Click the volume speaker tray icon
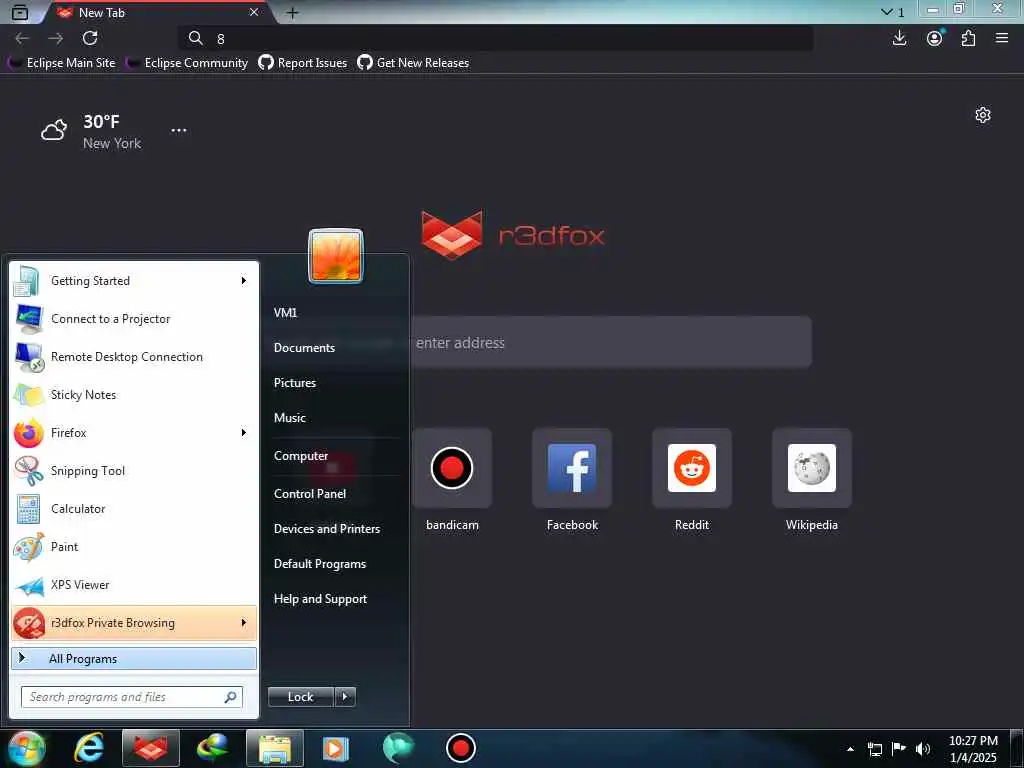The image size is (1024, 768). point(922,749)
